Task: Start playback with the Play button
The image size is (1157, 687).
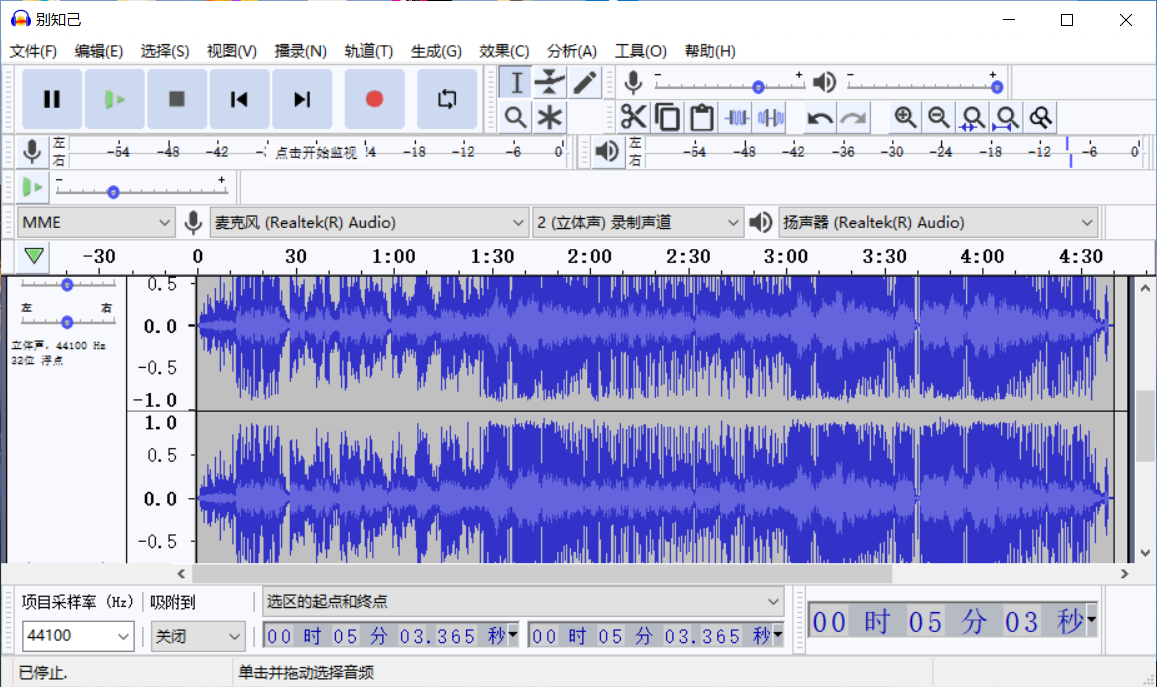Action: pos(114,99)
